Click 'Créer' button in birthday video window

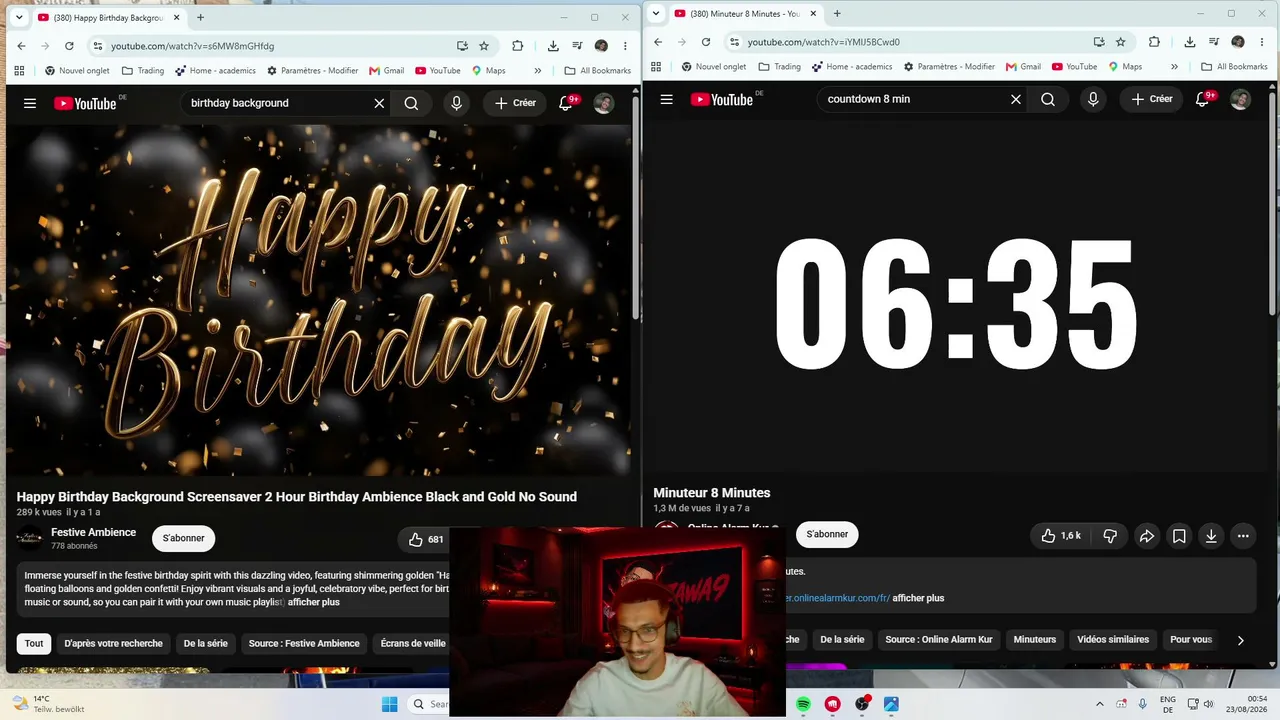pyautogui.click(x=516, y=103)
